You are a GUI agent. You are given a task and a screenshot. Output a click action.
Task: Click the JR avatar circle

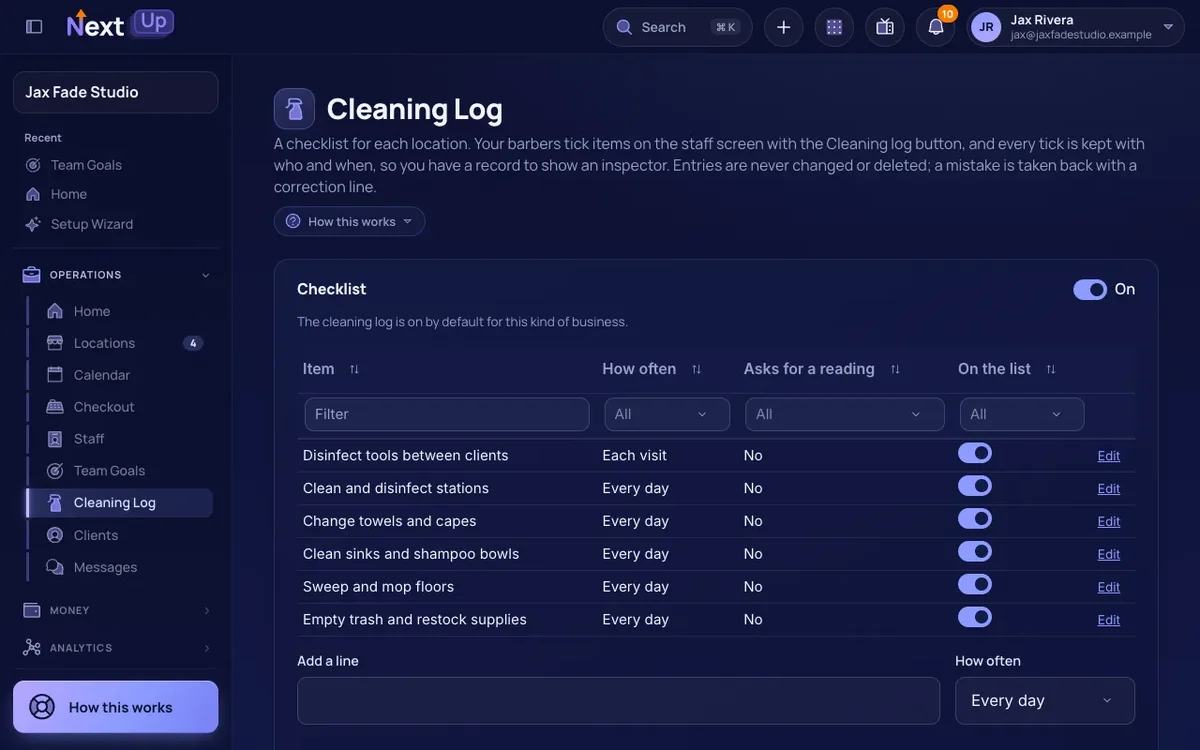tap(986, 27)
